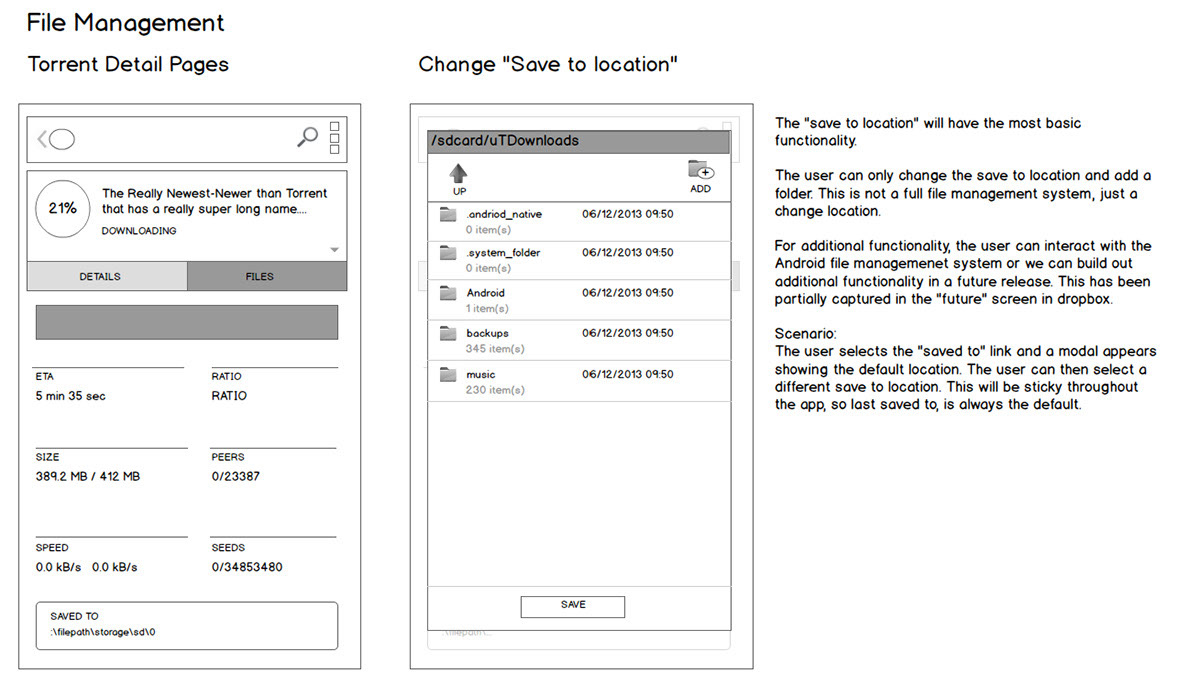Expand torrent card with small down triangle
The image size is (1200, 695).
coord(335,250)
